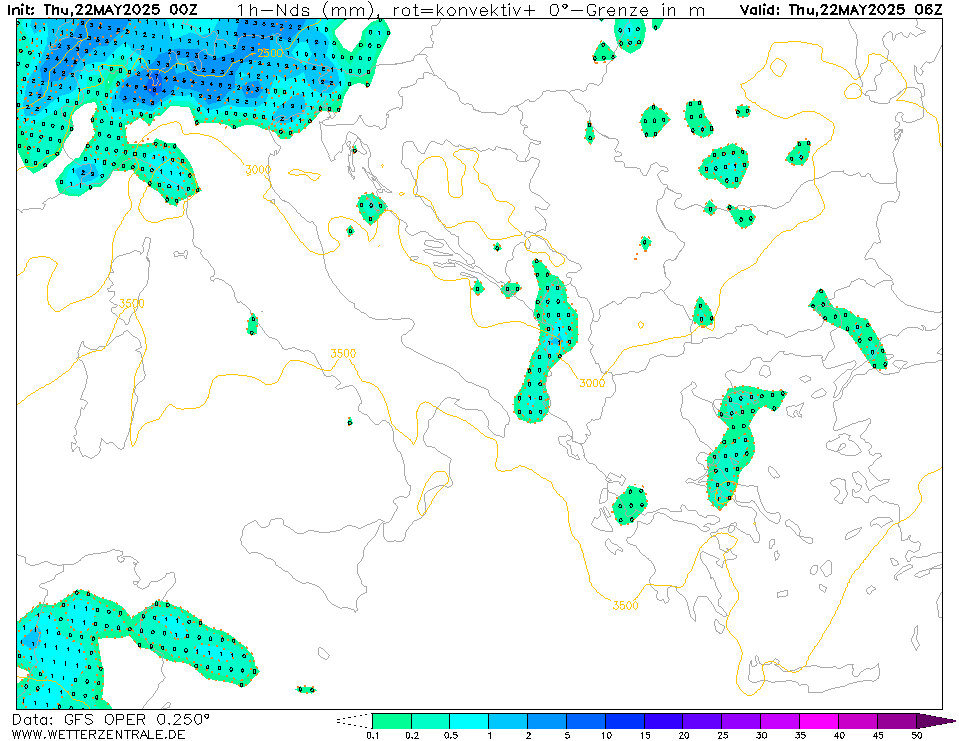
Task: Select the 25–30 mm purple legend swatch
Action: (x=741, y=721)
